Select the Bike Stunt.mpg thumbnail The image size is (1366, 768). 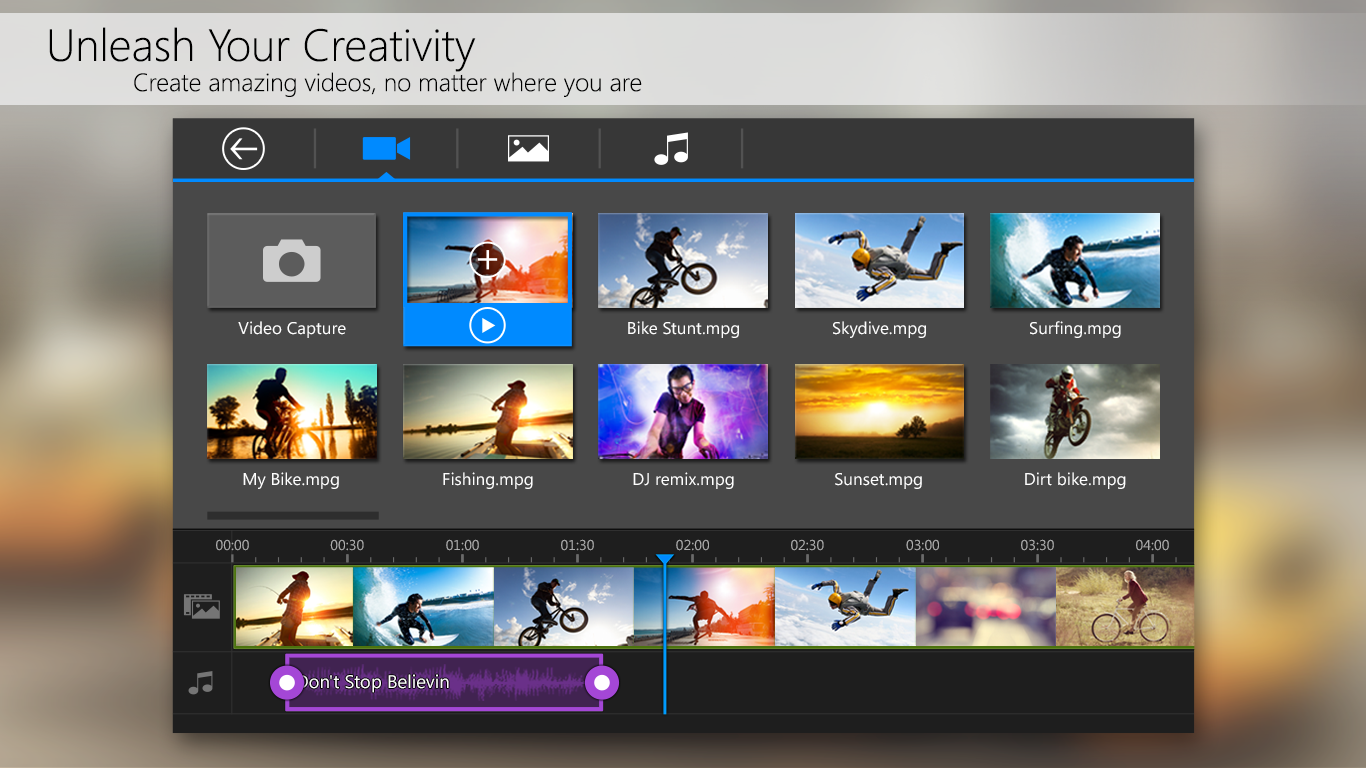tap(683, 260)
